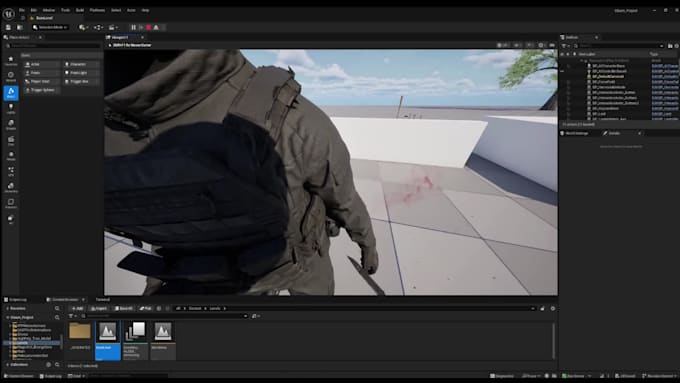Close the Viewport 1 tab
Viewport: 680px width, 383px height.
142,37
